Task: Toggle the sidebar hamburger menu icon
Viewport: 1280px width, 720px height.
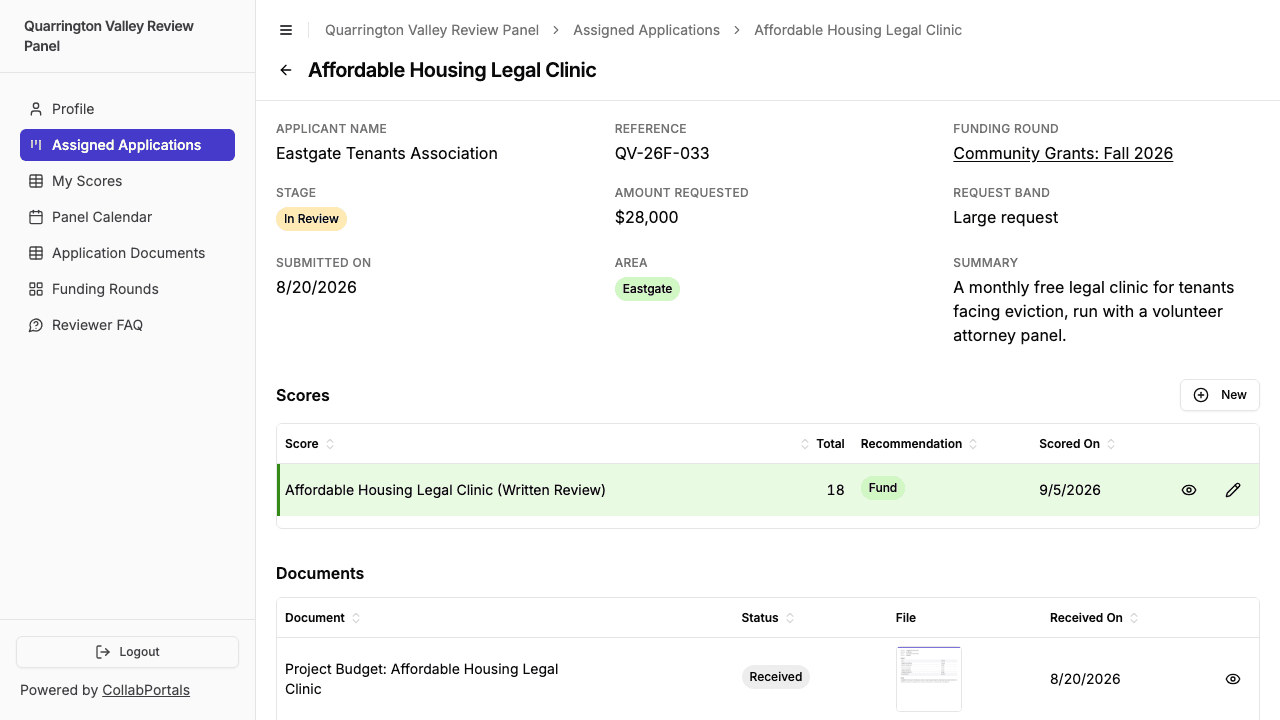Action: 286,30
